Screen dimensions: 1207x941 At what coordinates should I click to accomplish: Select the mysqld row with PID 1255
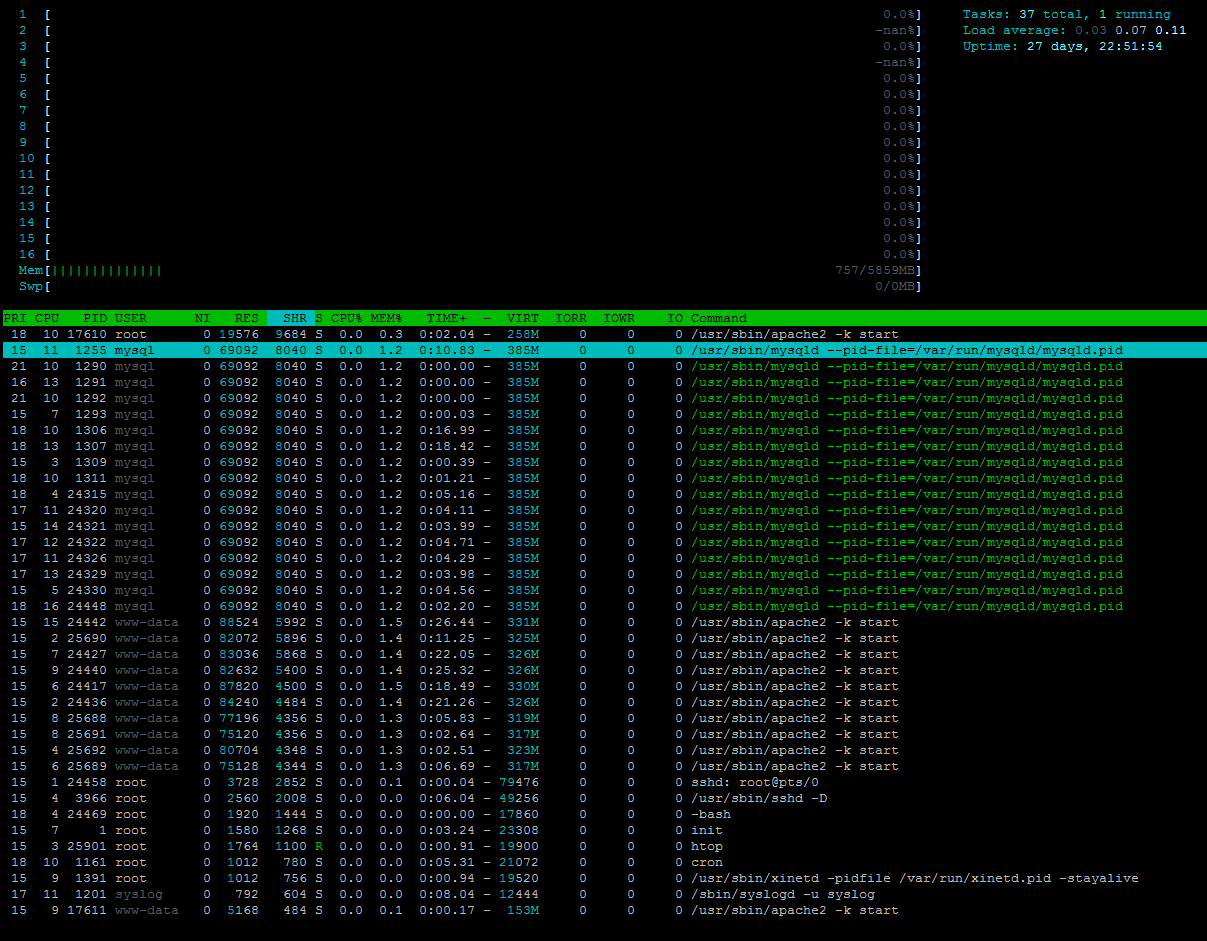tap(603, 350)
